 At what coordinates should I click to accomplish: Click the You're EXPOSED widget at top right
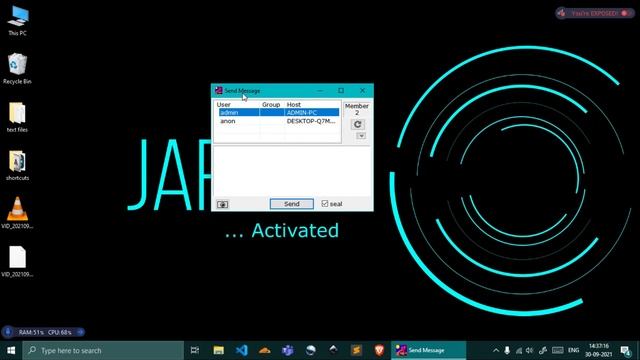tap(594, 13)
